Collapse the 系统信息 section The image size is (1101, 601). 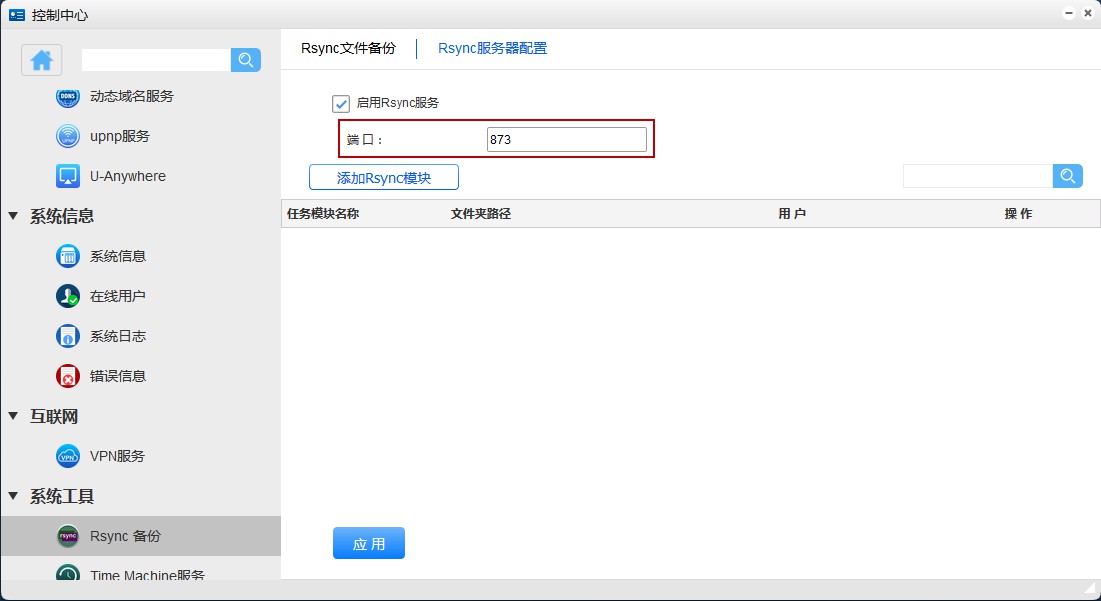pyautogui.click(x=13, y=216)
